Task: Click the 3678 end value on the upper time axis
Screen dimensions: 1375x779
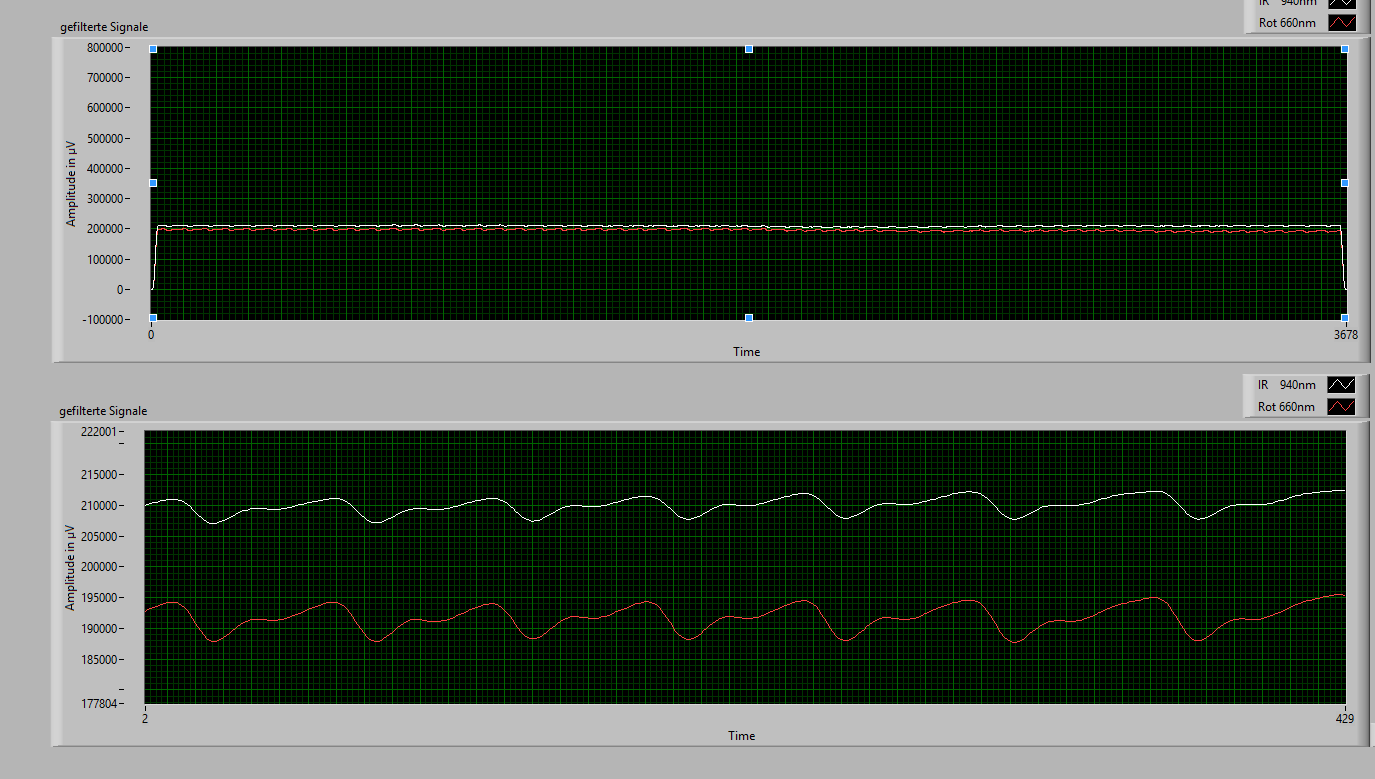Action: pyautogui.click(x=1345, y=335)
